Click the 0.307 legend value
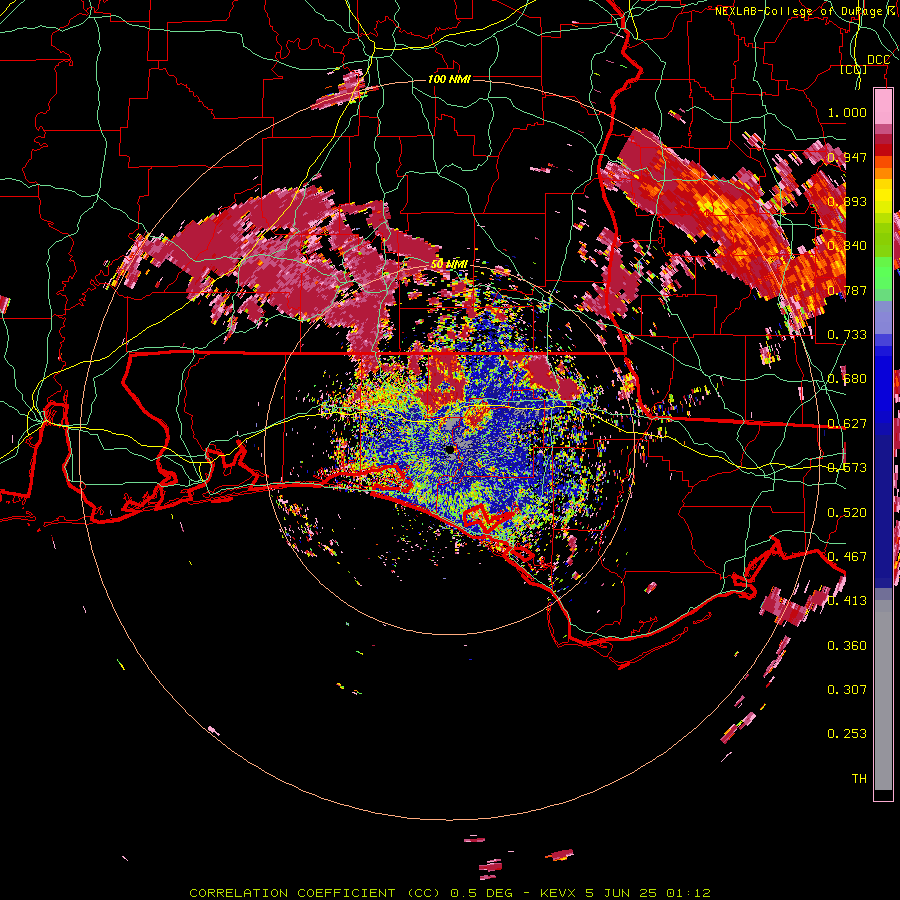Viewport: 900px width, 900px height. [847, 689]
